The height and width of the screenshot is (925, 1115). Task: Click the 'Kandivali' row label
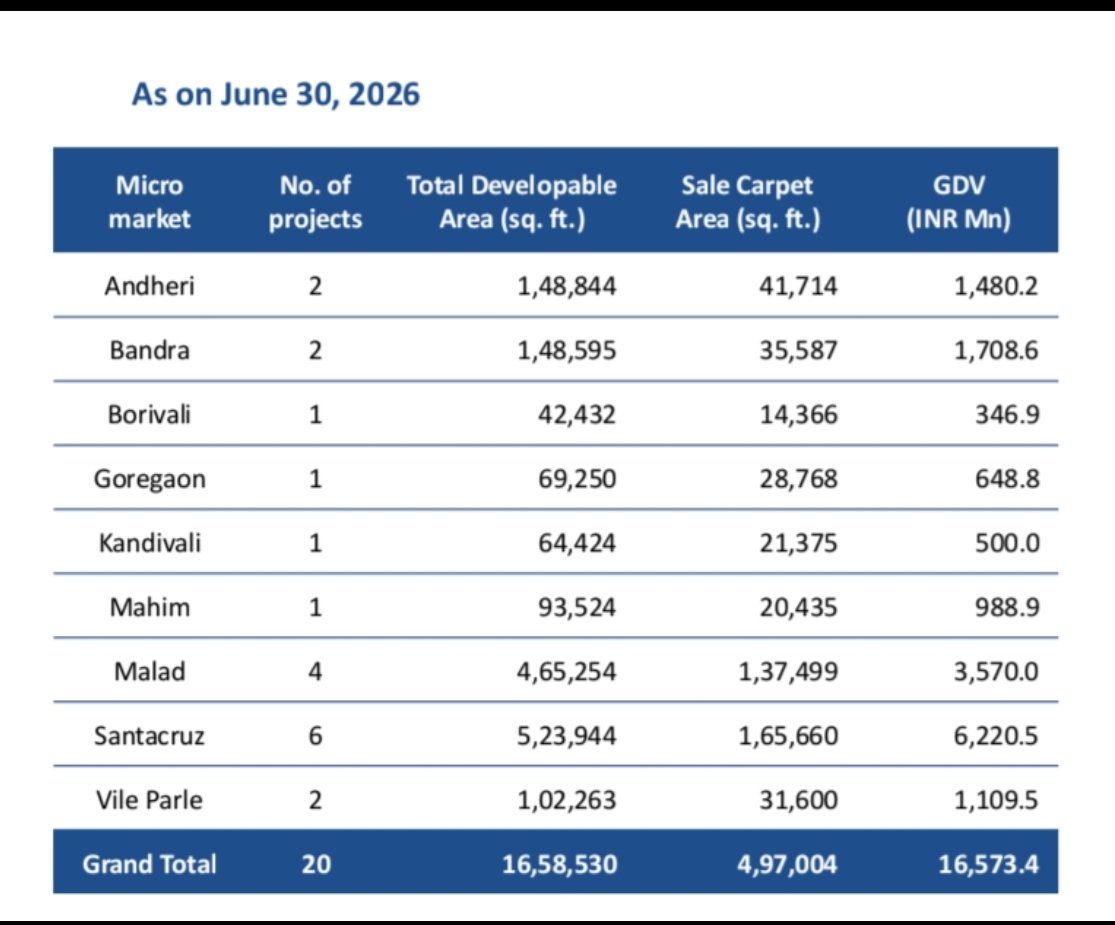(149, 543)
